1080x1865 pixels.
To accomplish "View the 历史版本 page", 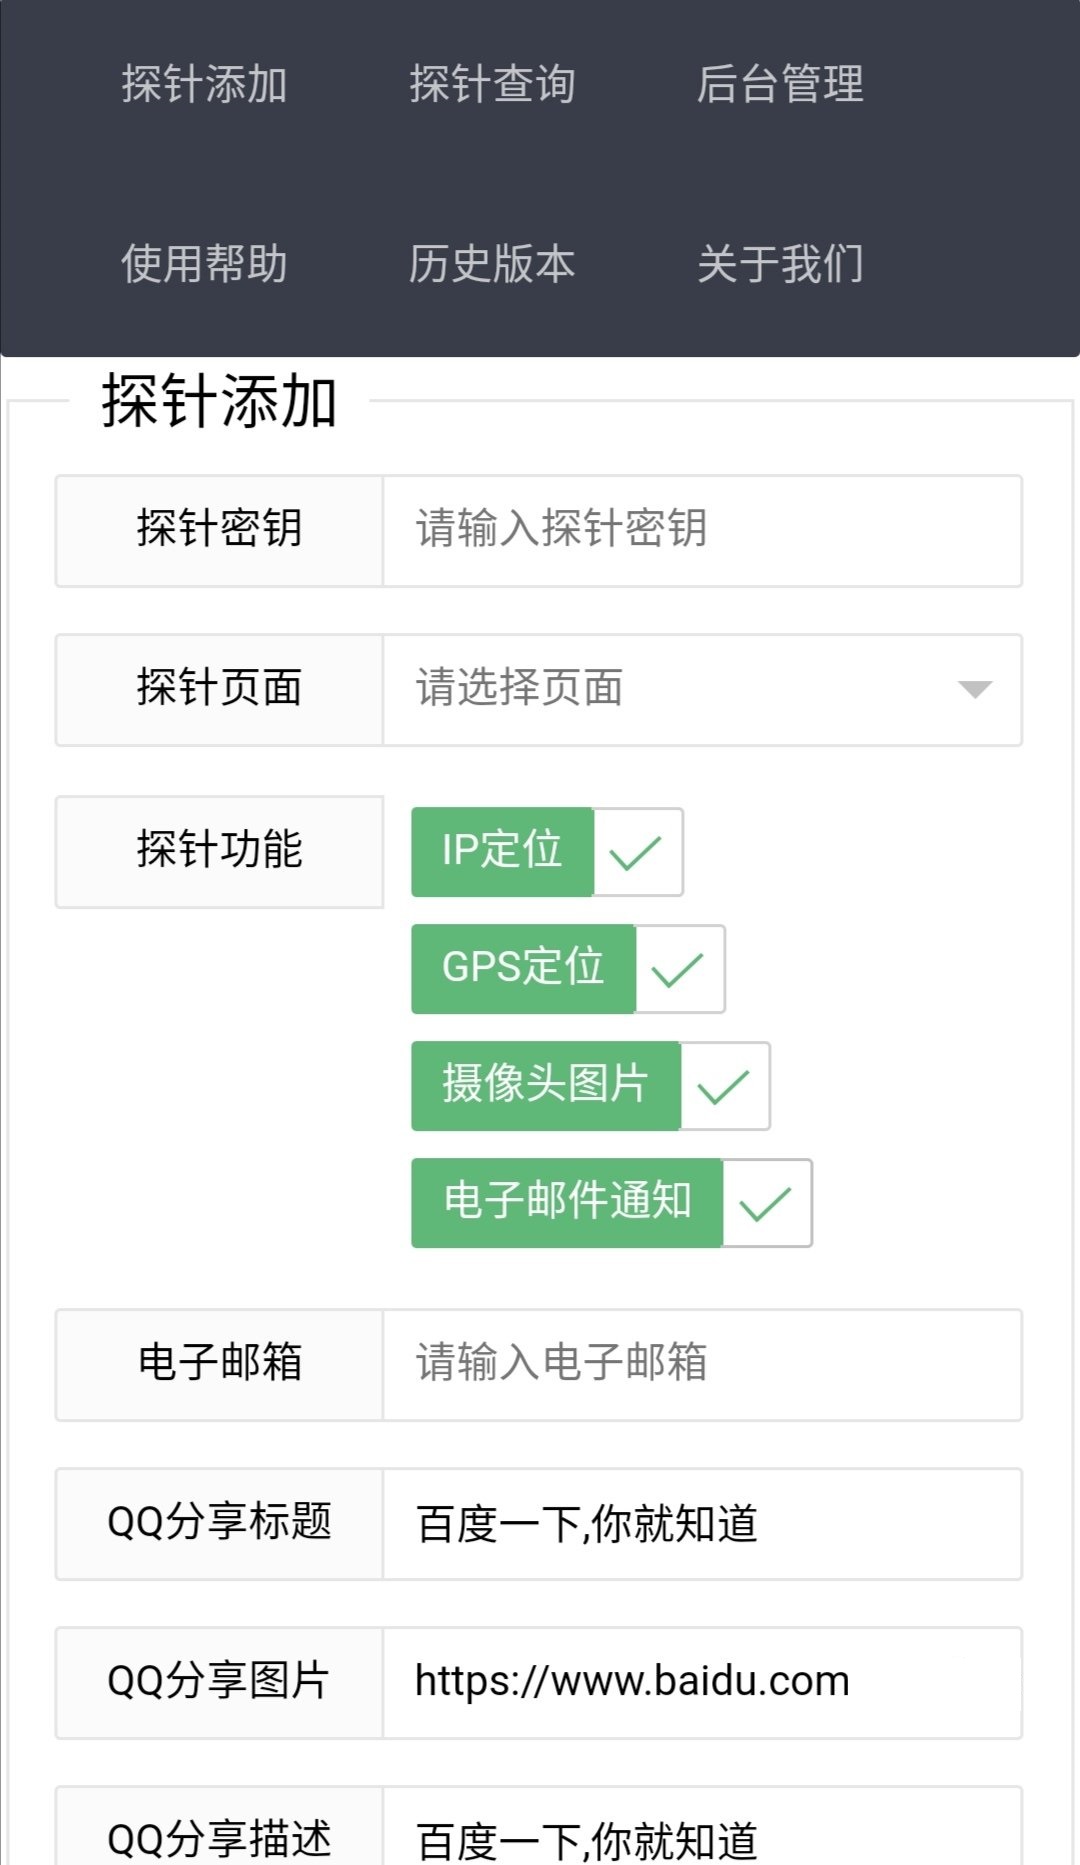I will tap(492, 264).
